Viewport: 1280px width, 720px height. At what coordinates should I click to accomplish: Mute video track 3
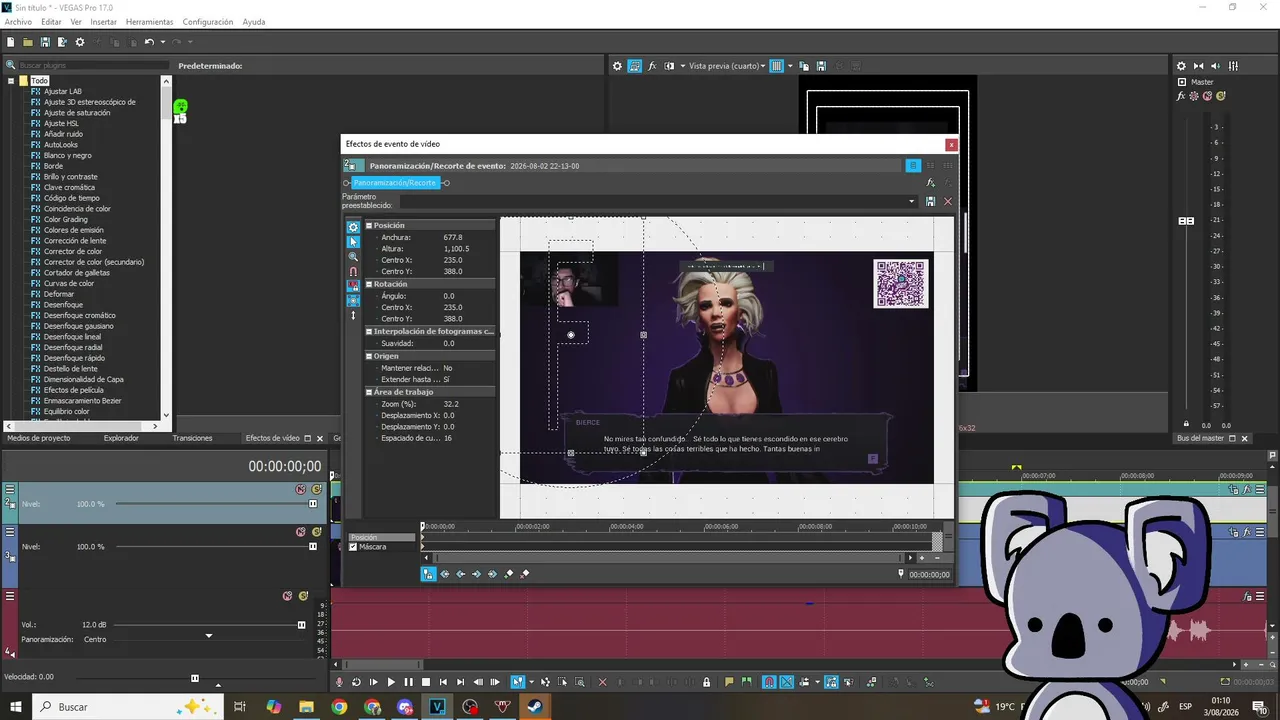pos(300,532)
